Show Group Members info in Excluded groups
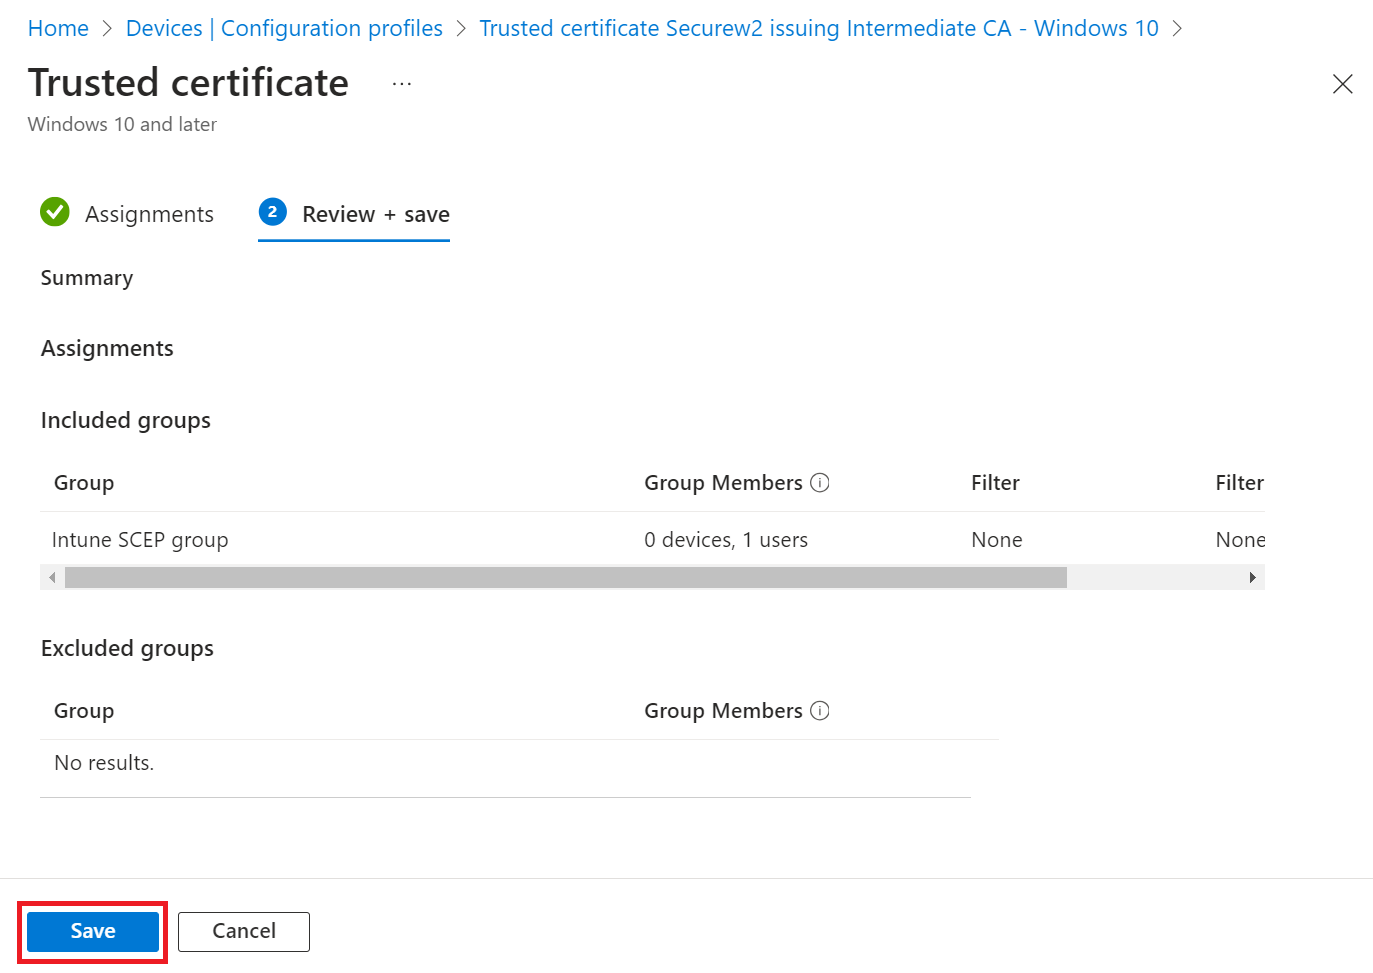The height and width of the screenshot is (973, 1373). (x=820, y=711)
